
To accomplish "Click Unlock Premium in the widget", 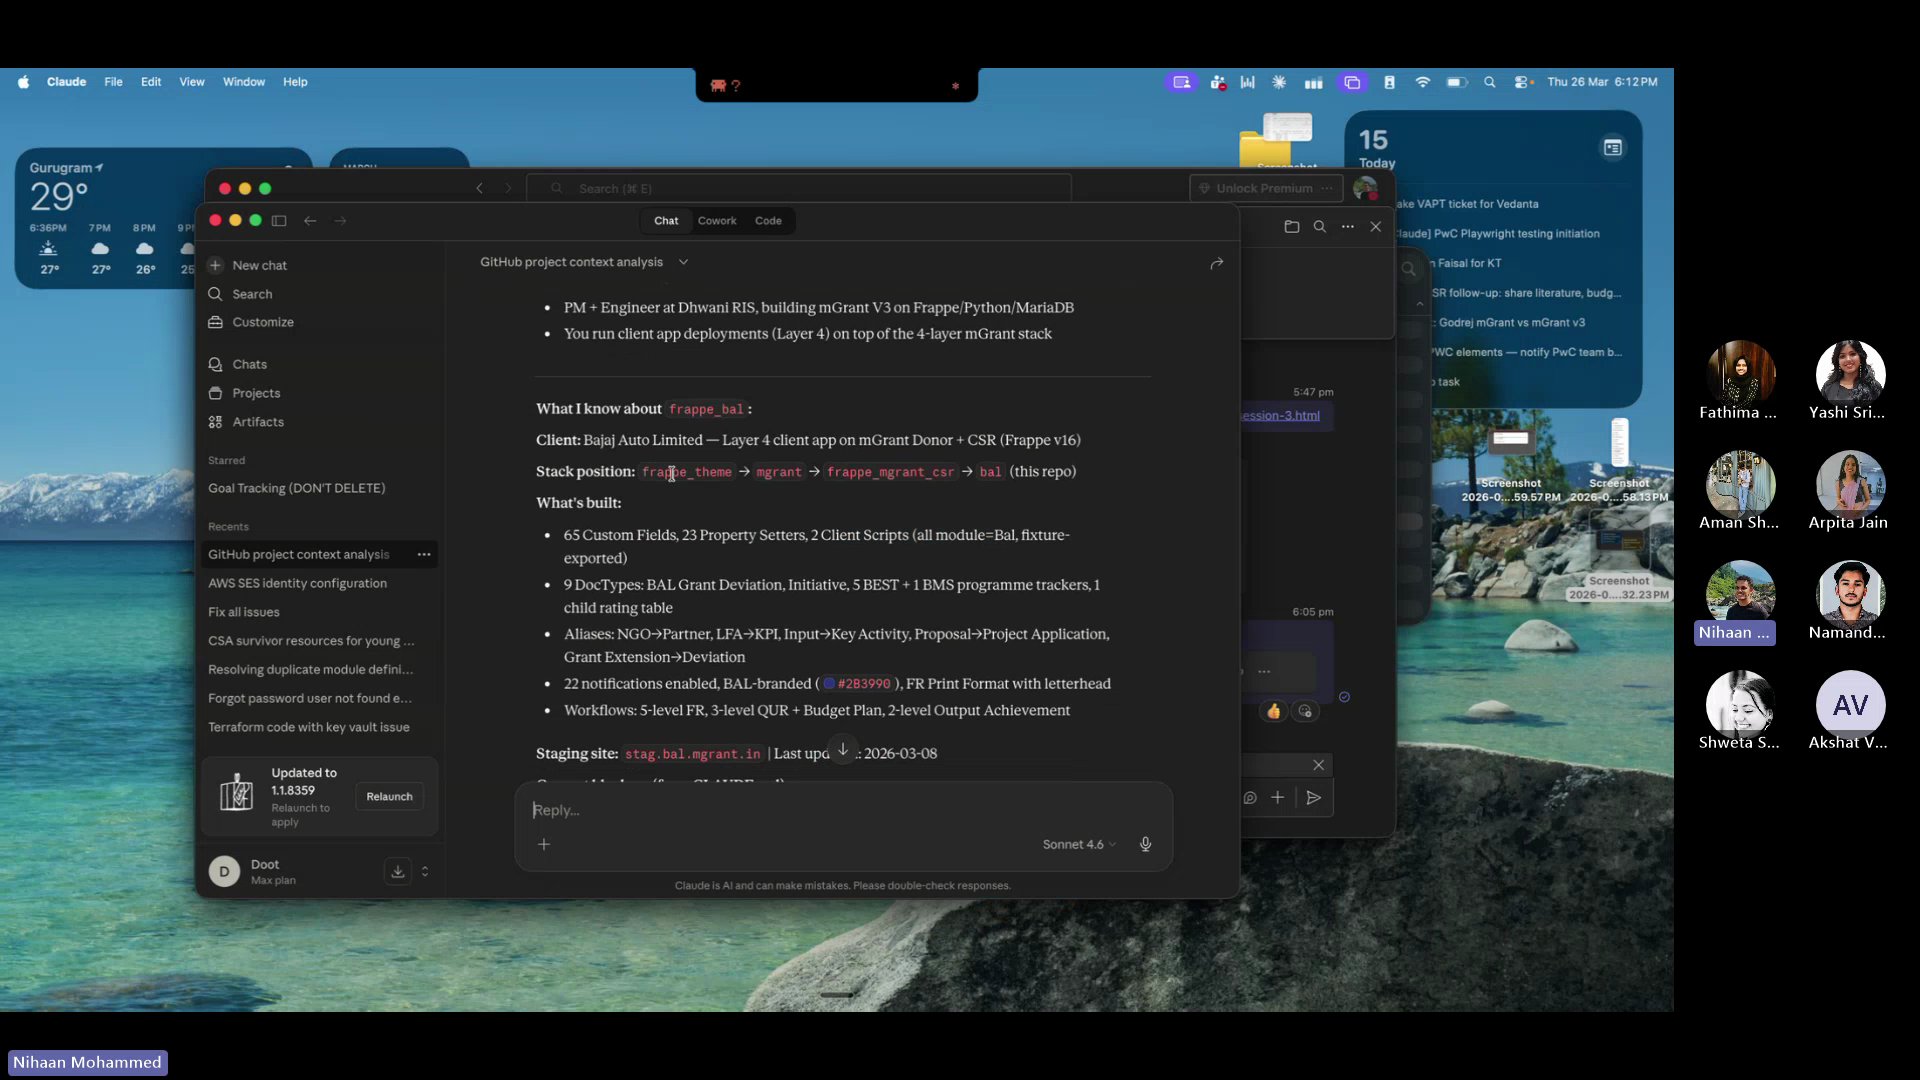I will pyautogui.click(x=1264, y=188).
